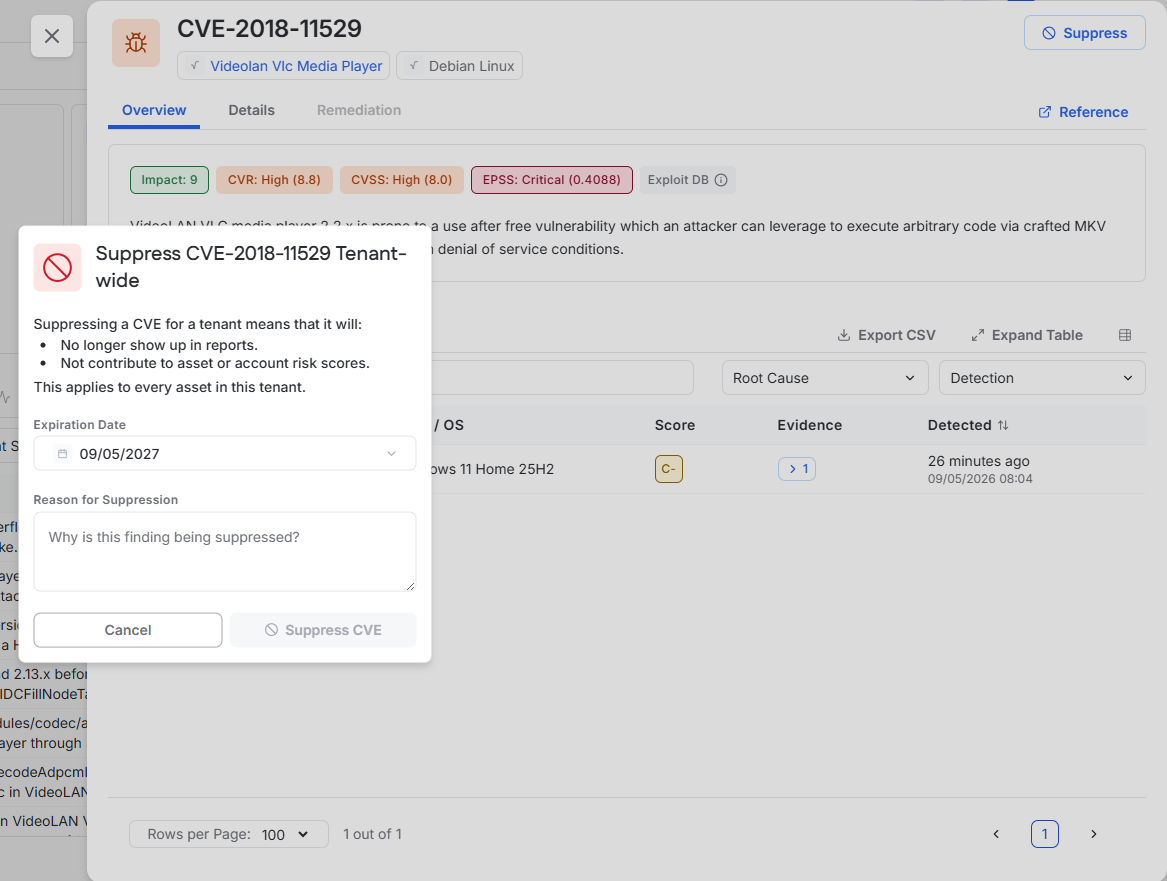Select the Debian Linux tag
The image size is (1167, 881).
pos(460,65)
